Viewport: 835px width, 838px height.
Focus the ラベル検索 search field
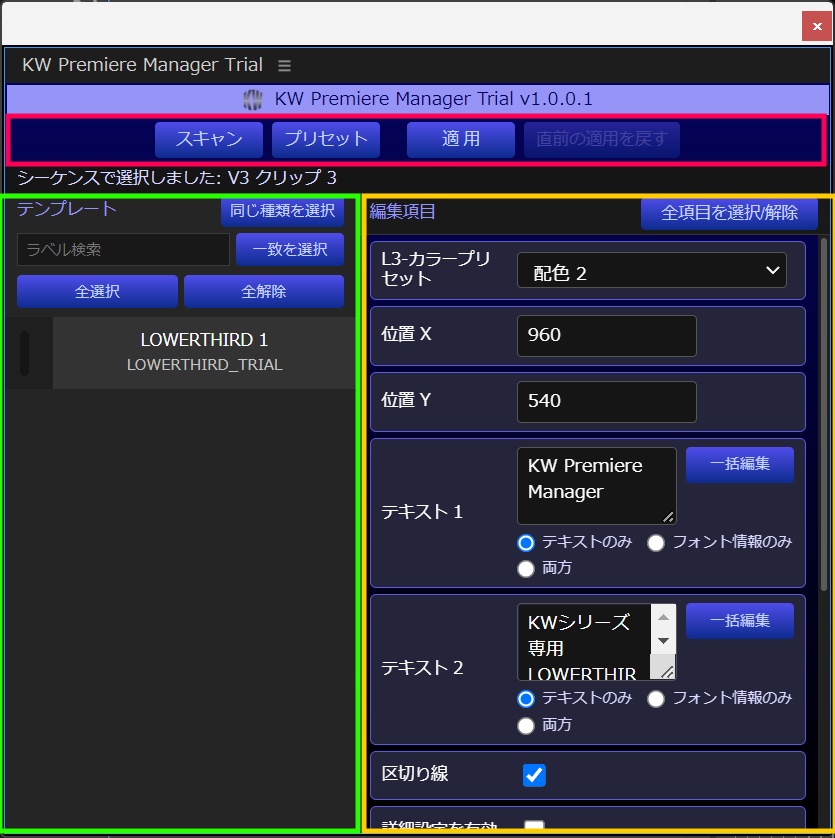123,250
